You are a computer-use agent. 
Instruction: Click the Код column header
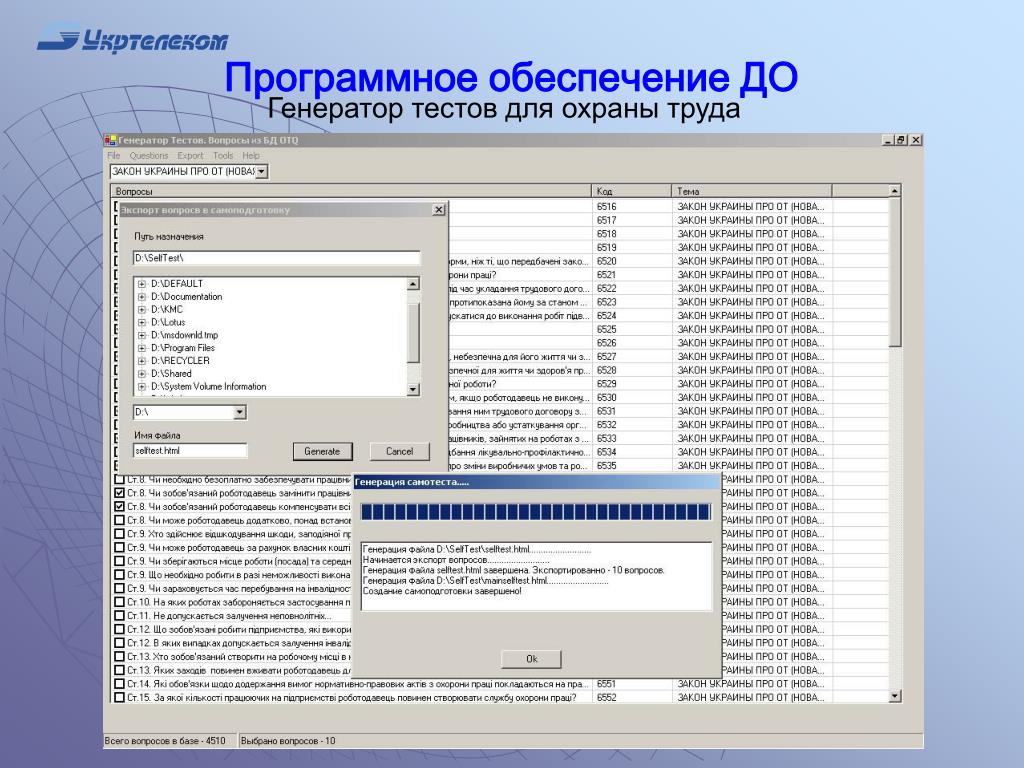[632, 191]
